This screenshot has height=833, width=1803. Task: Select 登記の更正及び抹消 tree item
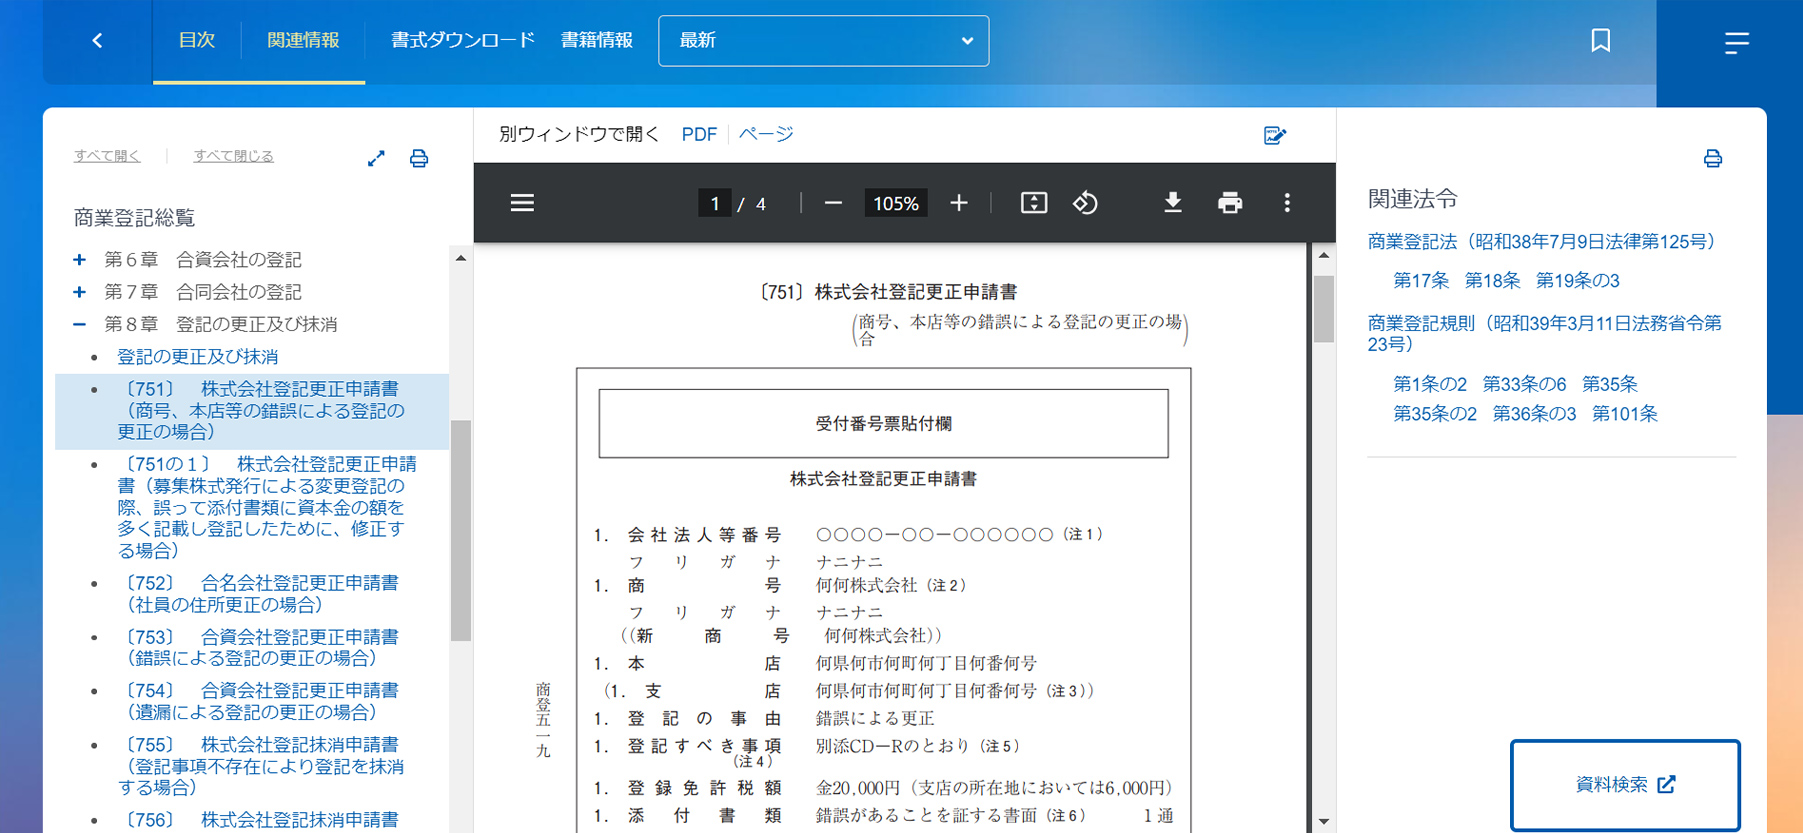197,357
